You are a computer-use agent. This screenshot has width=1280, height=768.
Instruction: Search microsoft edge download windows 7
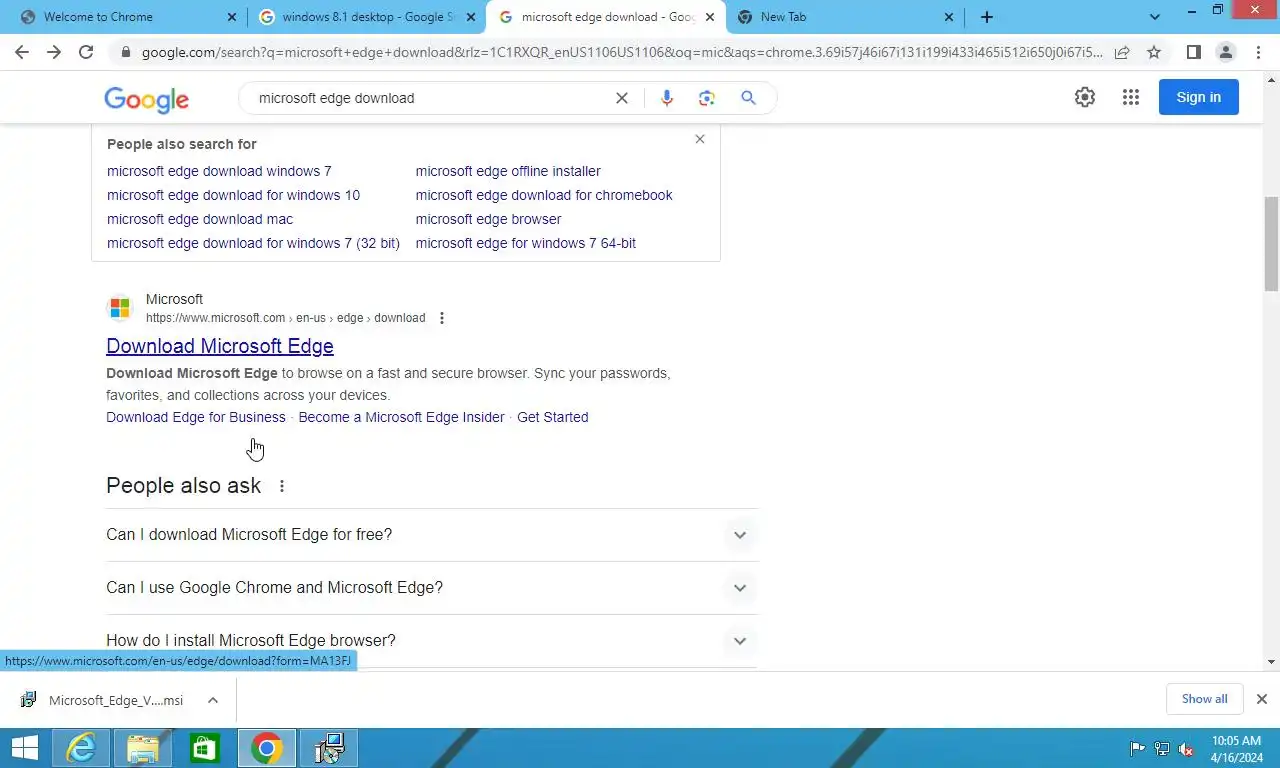click(x=219, y=171)
